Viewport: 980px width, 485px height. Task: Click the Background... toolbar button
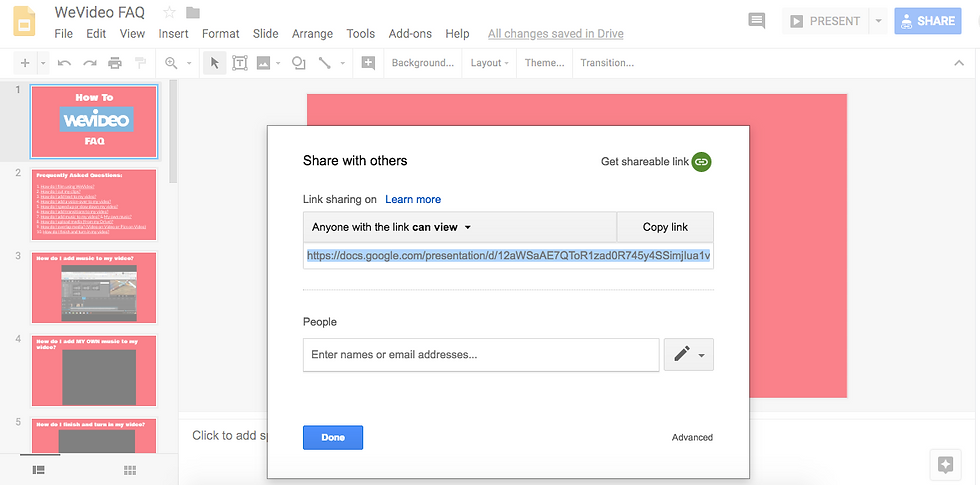[423, 62]
